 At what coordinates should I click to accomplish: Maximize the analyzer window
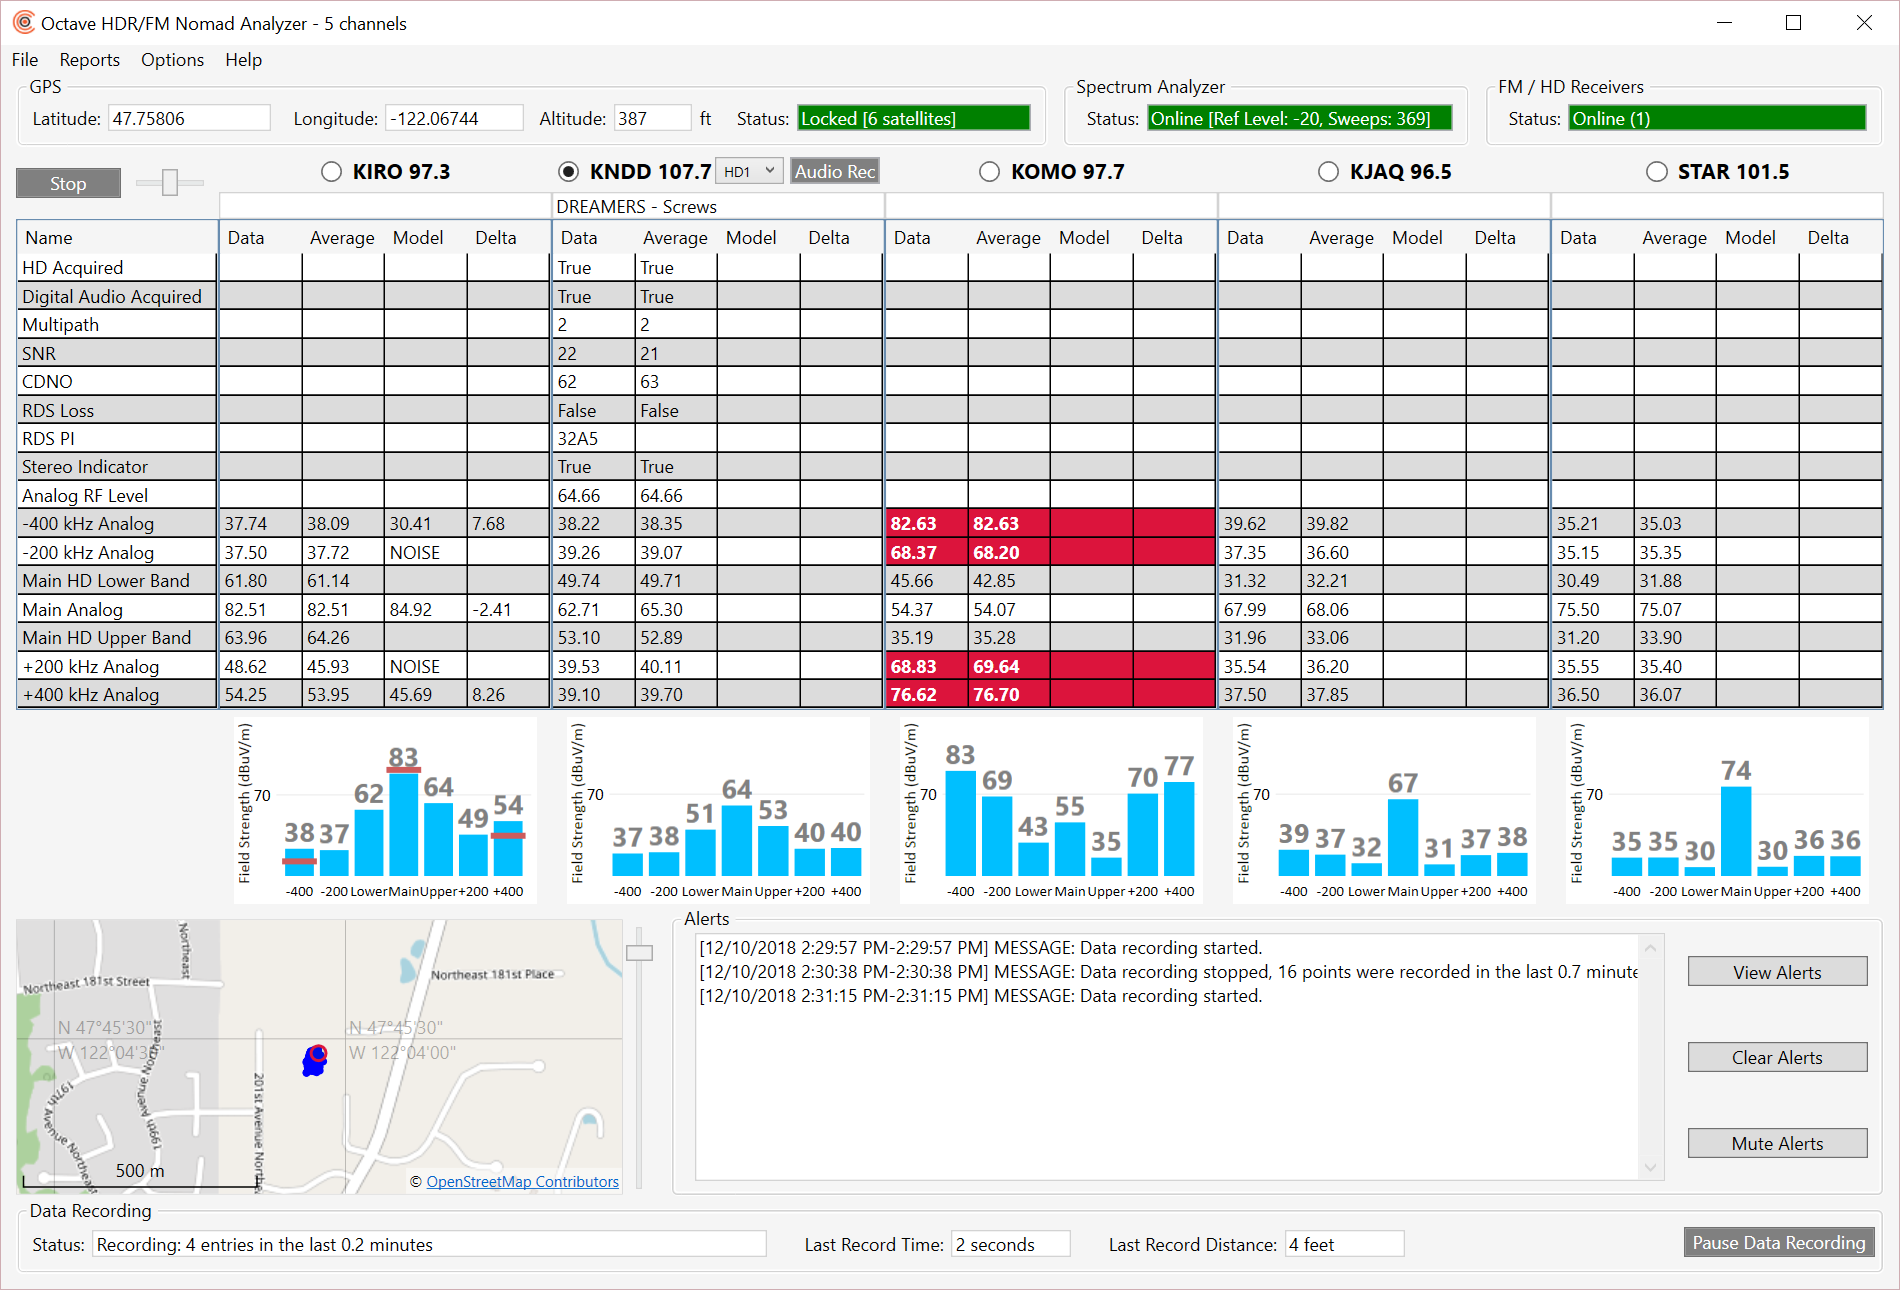click(1793, 23)
